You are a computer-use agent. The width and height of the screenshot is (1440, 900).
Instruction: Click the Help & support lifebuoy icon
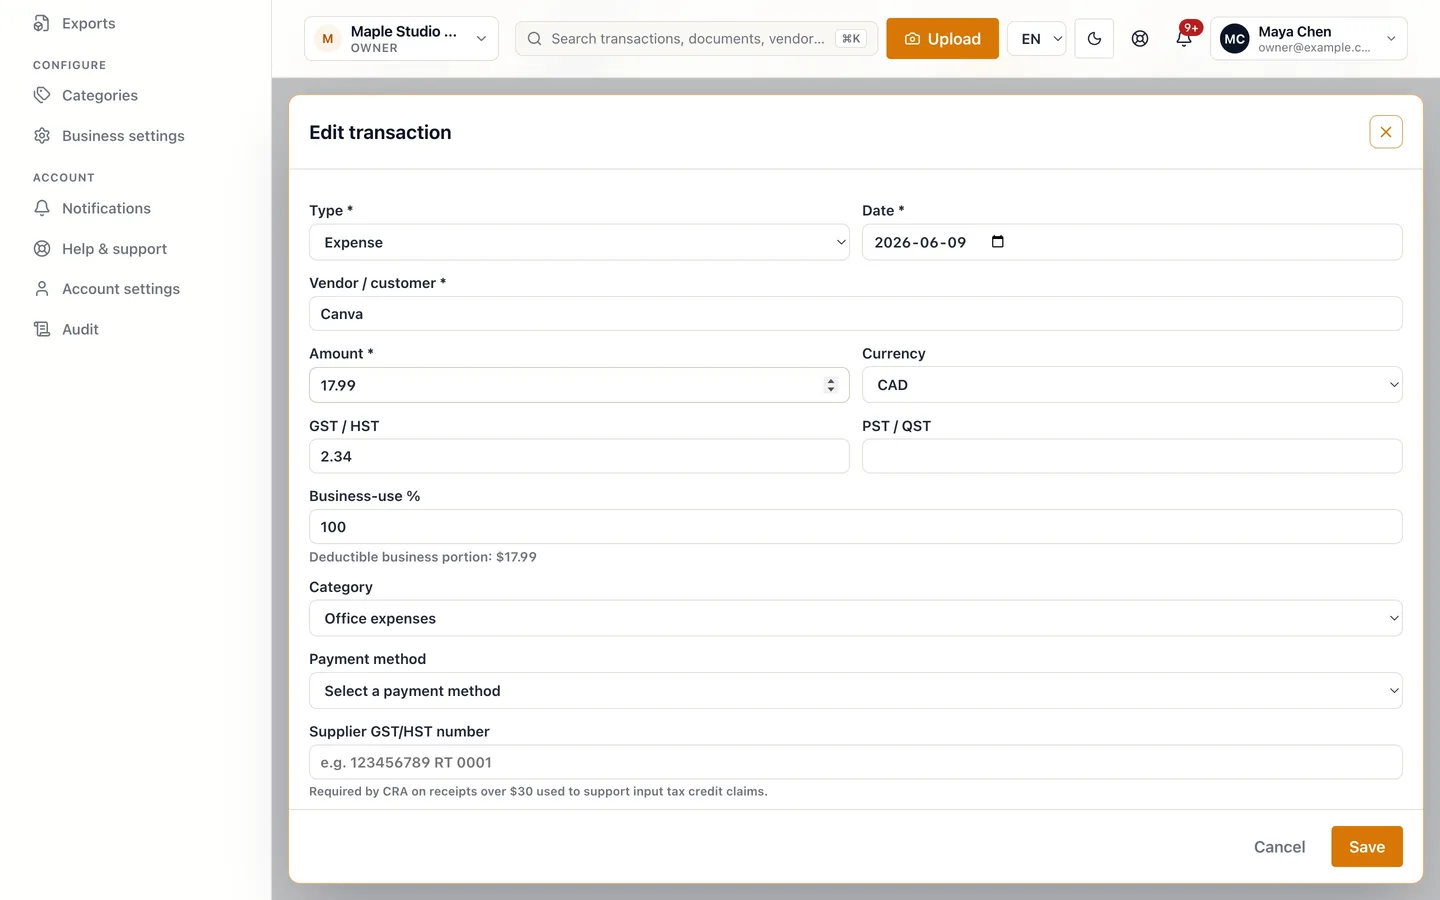42,249
